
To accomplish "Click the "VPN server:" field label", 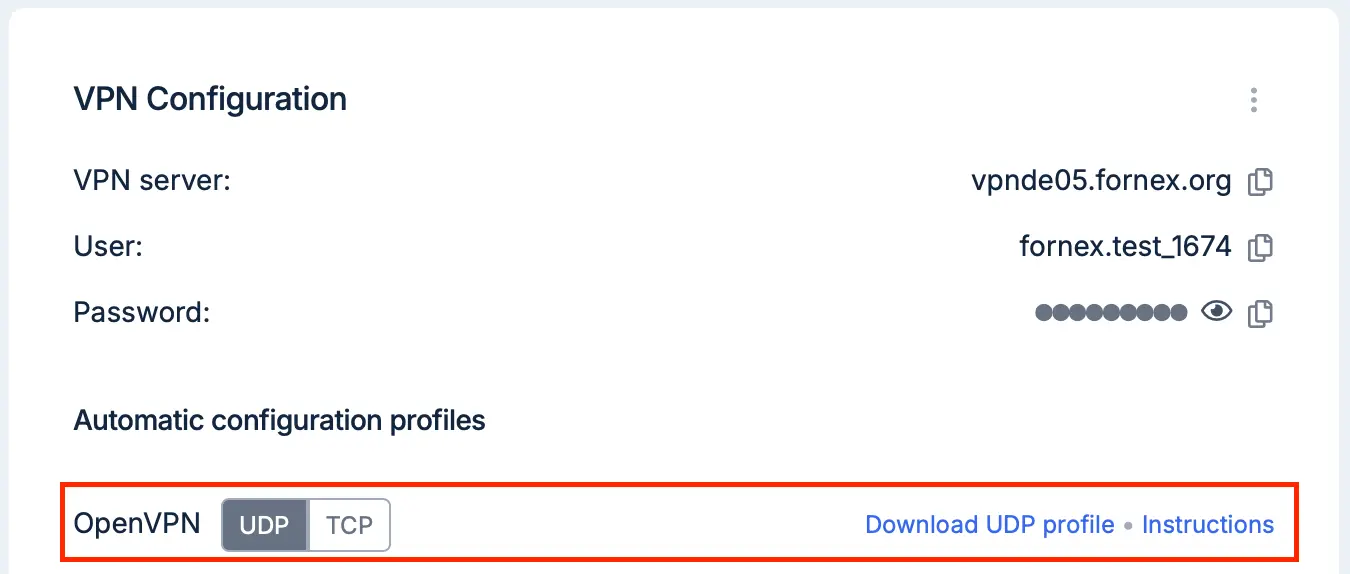I will click(152, 182).
